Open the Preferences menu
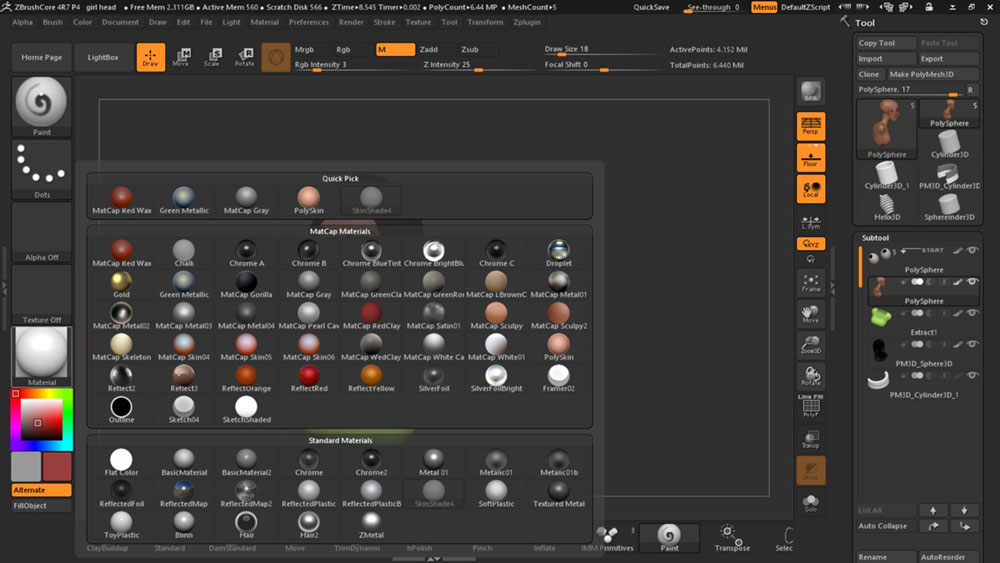This screenshot has height=563, width=1000. pyautogui.click(x=309, y=22)
